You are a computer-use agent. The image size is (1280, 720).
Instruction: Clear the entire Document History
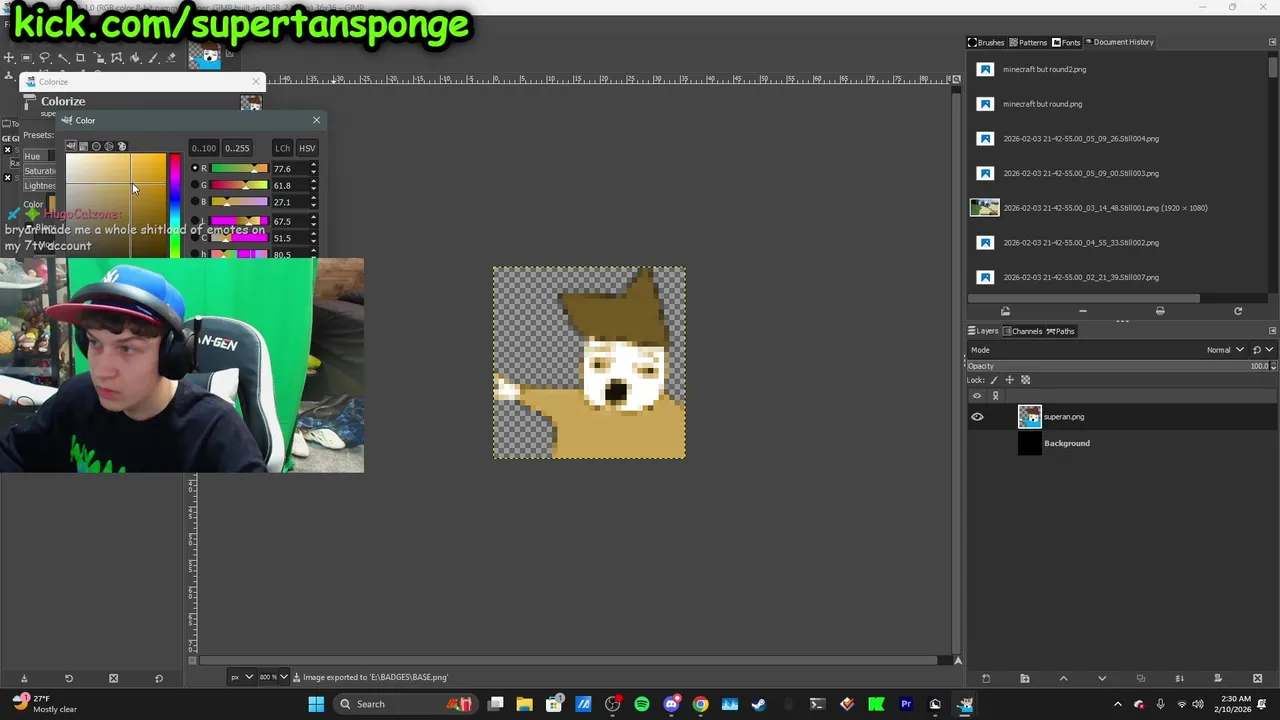pos(1160,311)
